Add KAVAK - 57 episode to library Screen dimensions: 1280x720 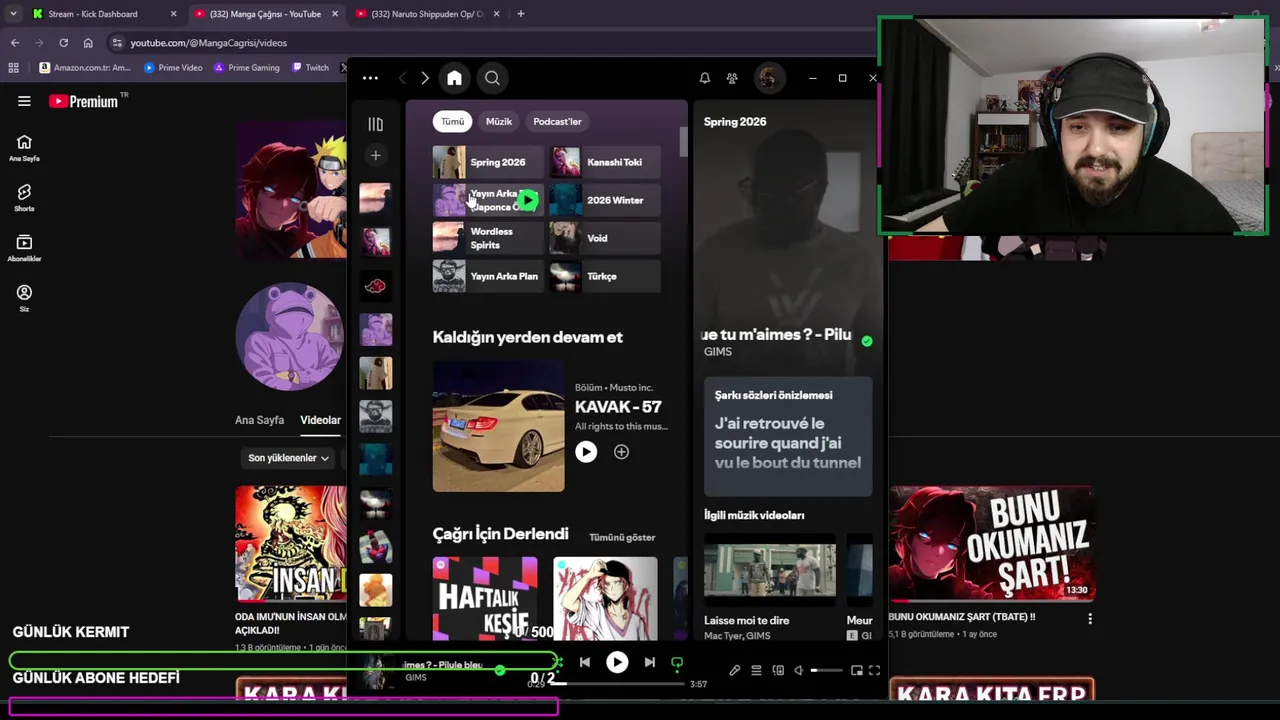click(x=621, y=452)
